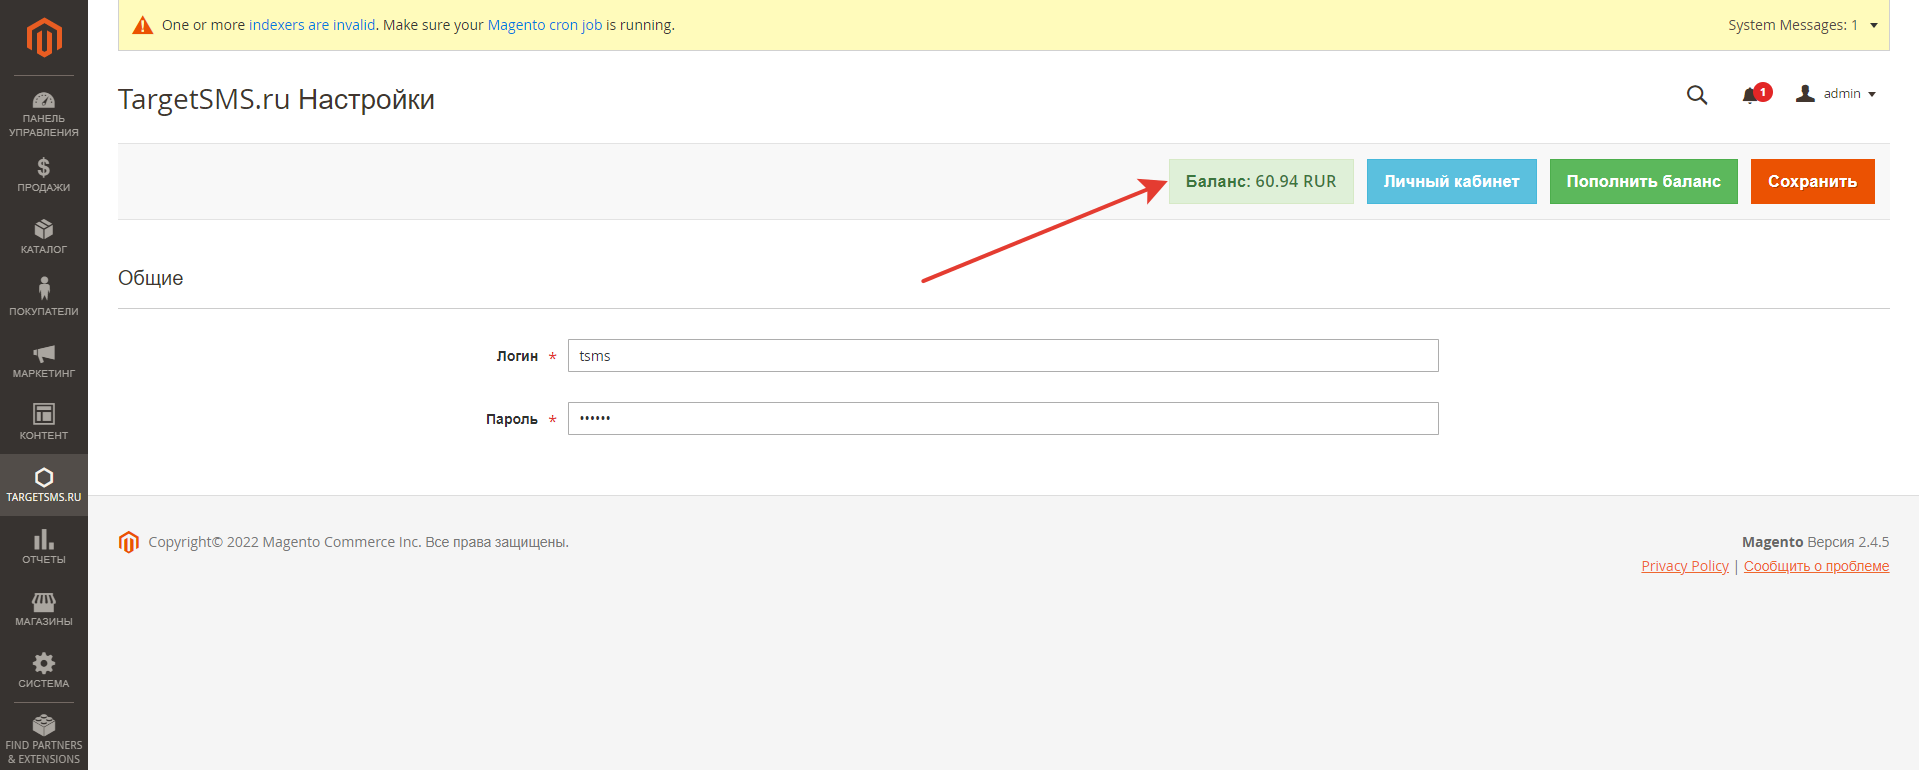The width and height of the screenshot is (1919, 770).
Task: Click the footer Magento logo
Action: [129, 542]
